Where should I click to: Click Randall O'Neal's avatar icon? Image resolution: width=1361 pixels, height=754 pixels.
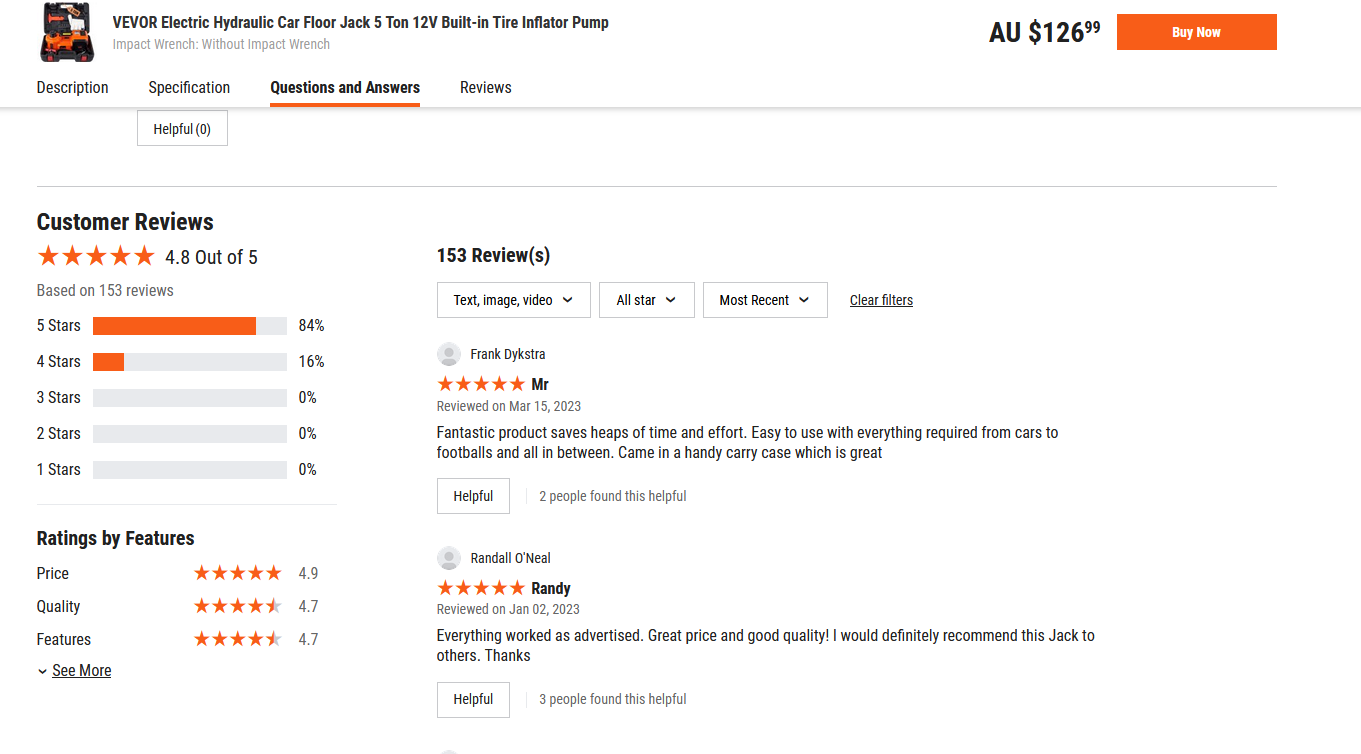(449, 558)
